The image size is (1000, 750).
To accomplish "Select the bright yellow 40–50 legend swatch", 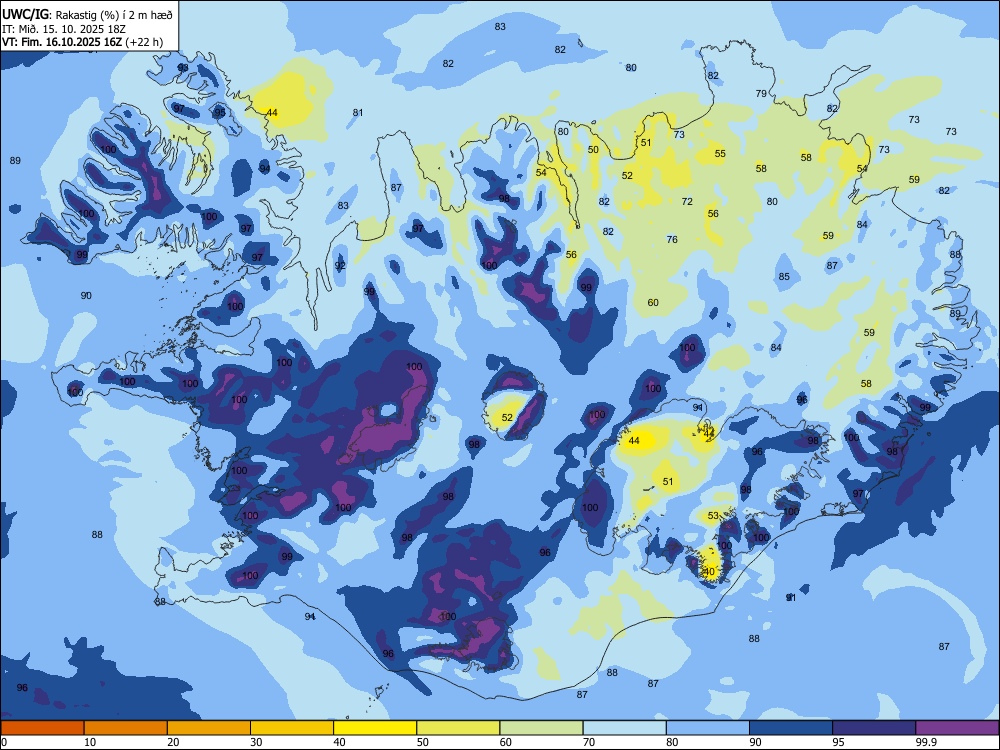I will (375, 728).
